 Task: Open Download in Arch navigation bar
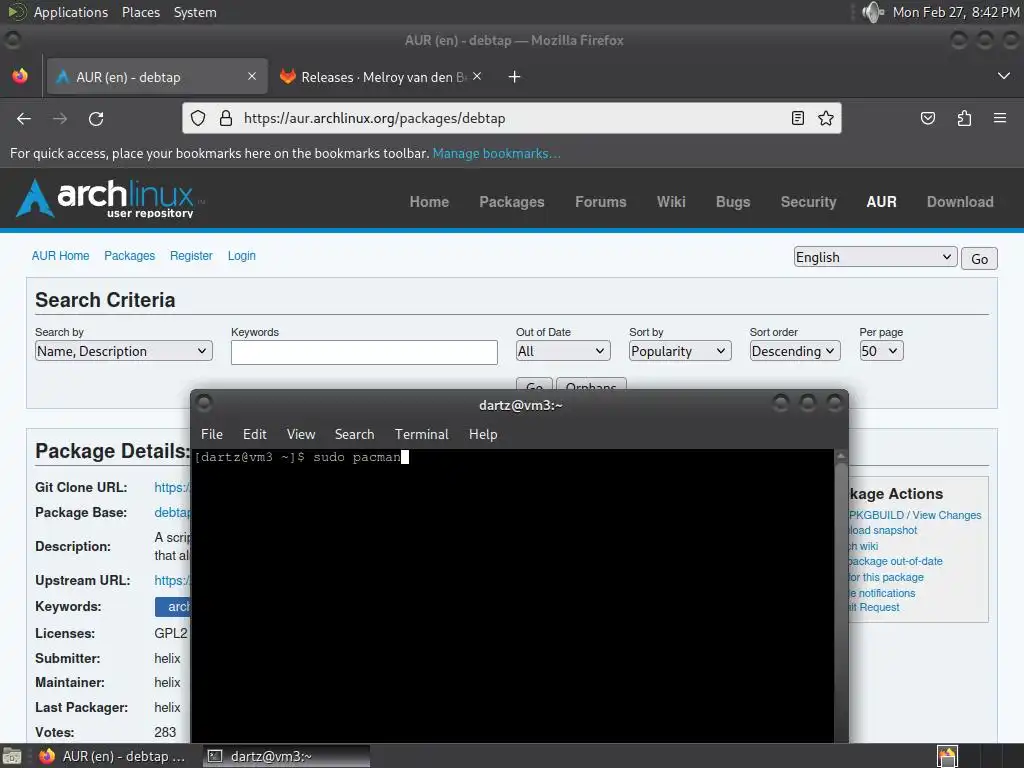(x=960, y=202)
